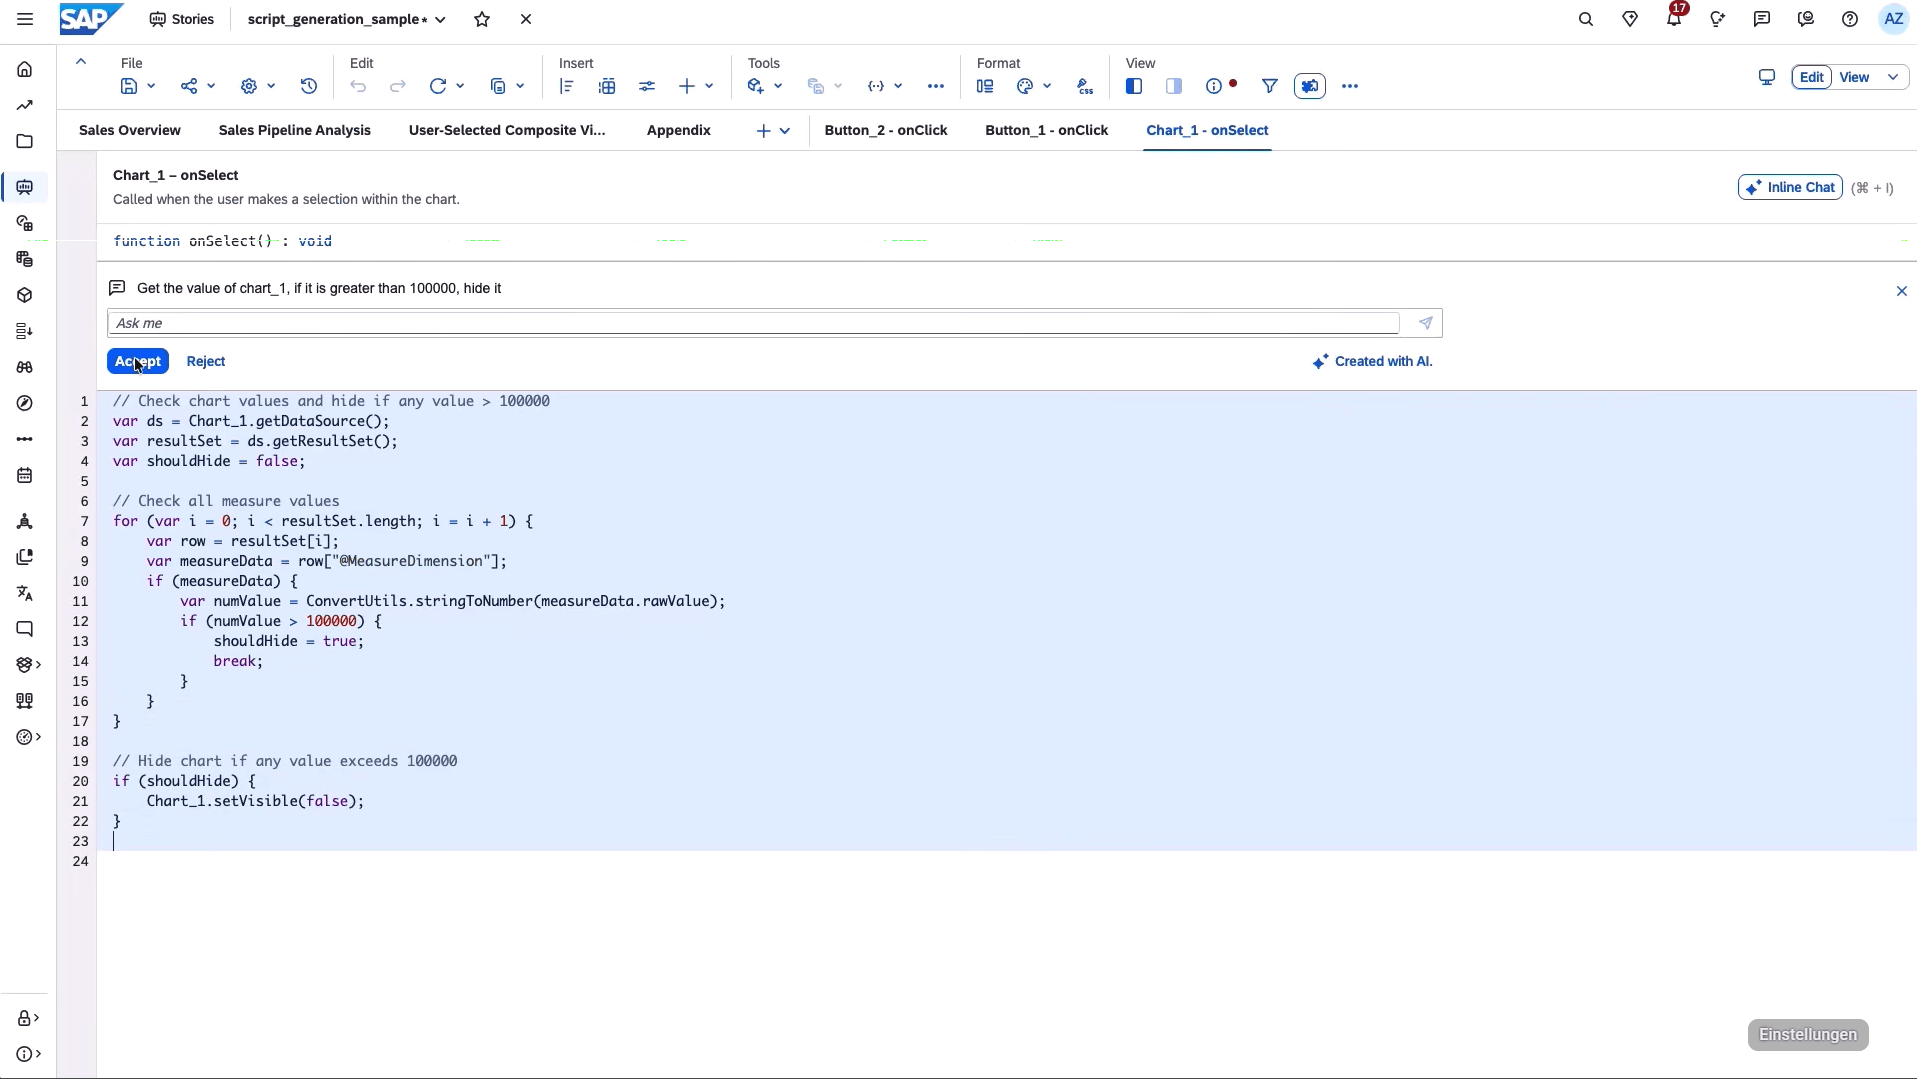Open Appendix tab
Image resolution: width=1917 pixels, height=1079 pixels.
coord(679,130)
